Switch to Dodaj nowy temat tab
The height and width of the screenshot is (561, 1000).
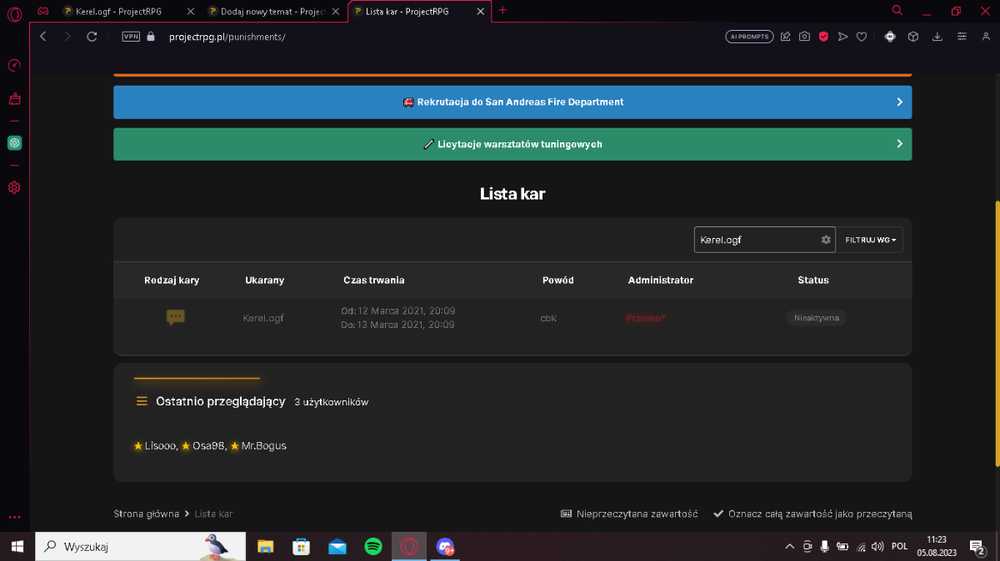pos(273,11)
